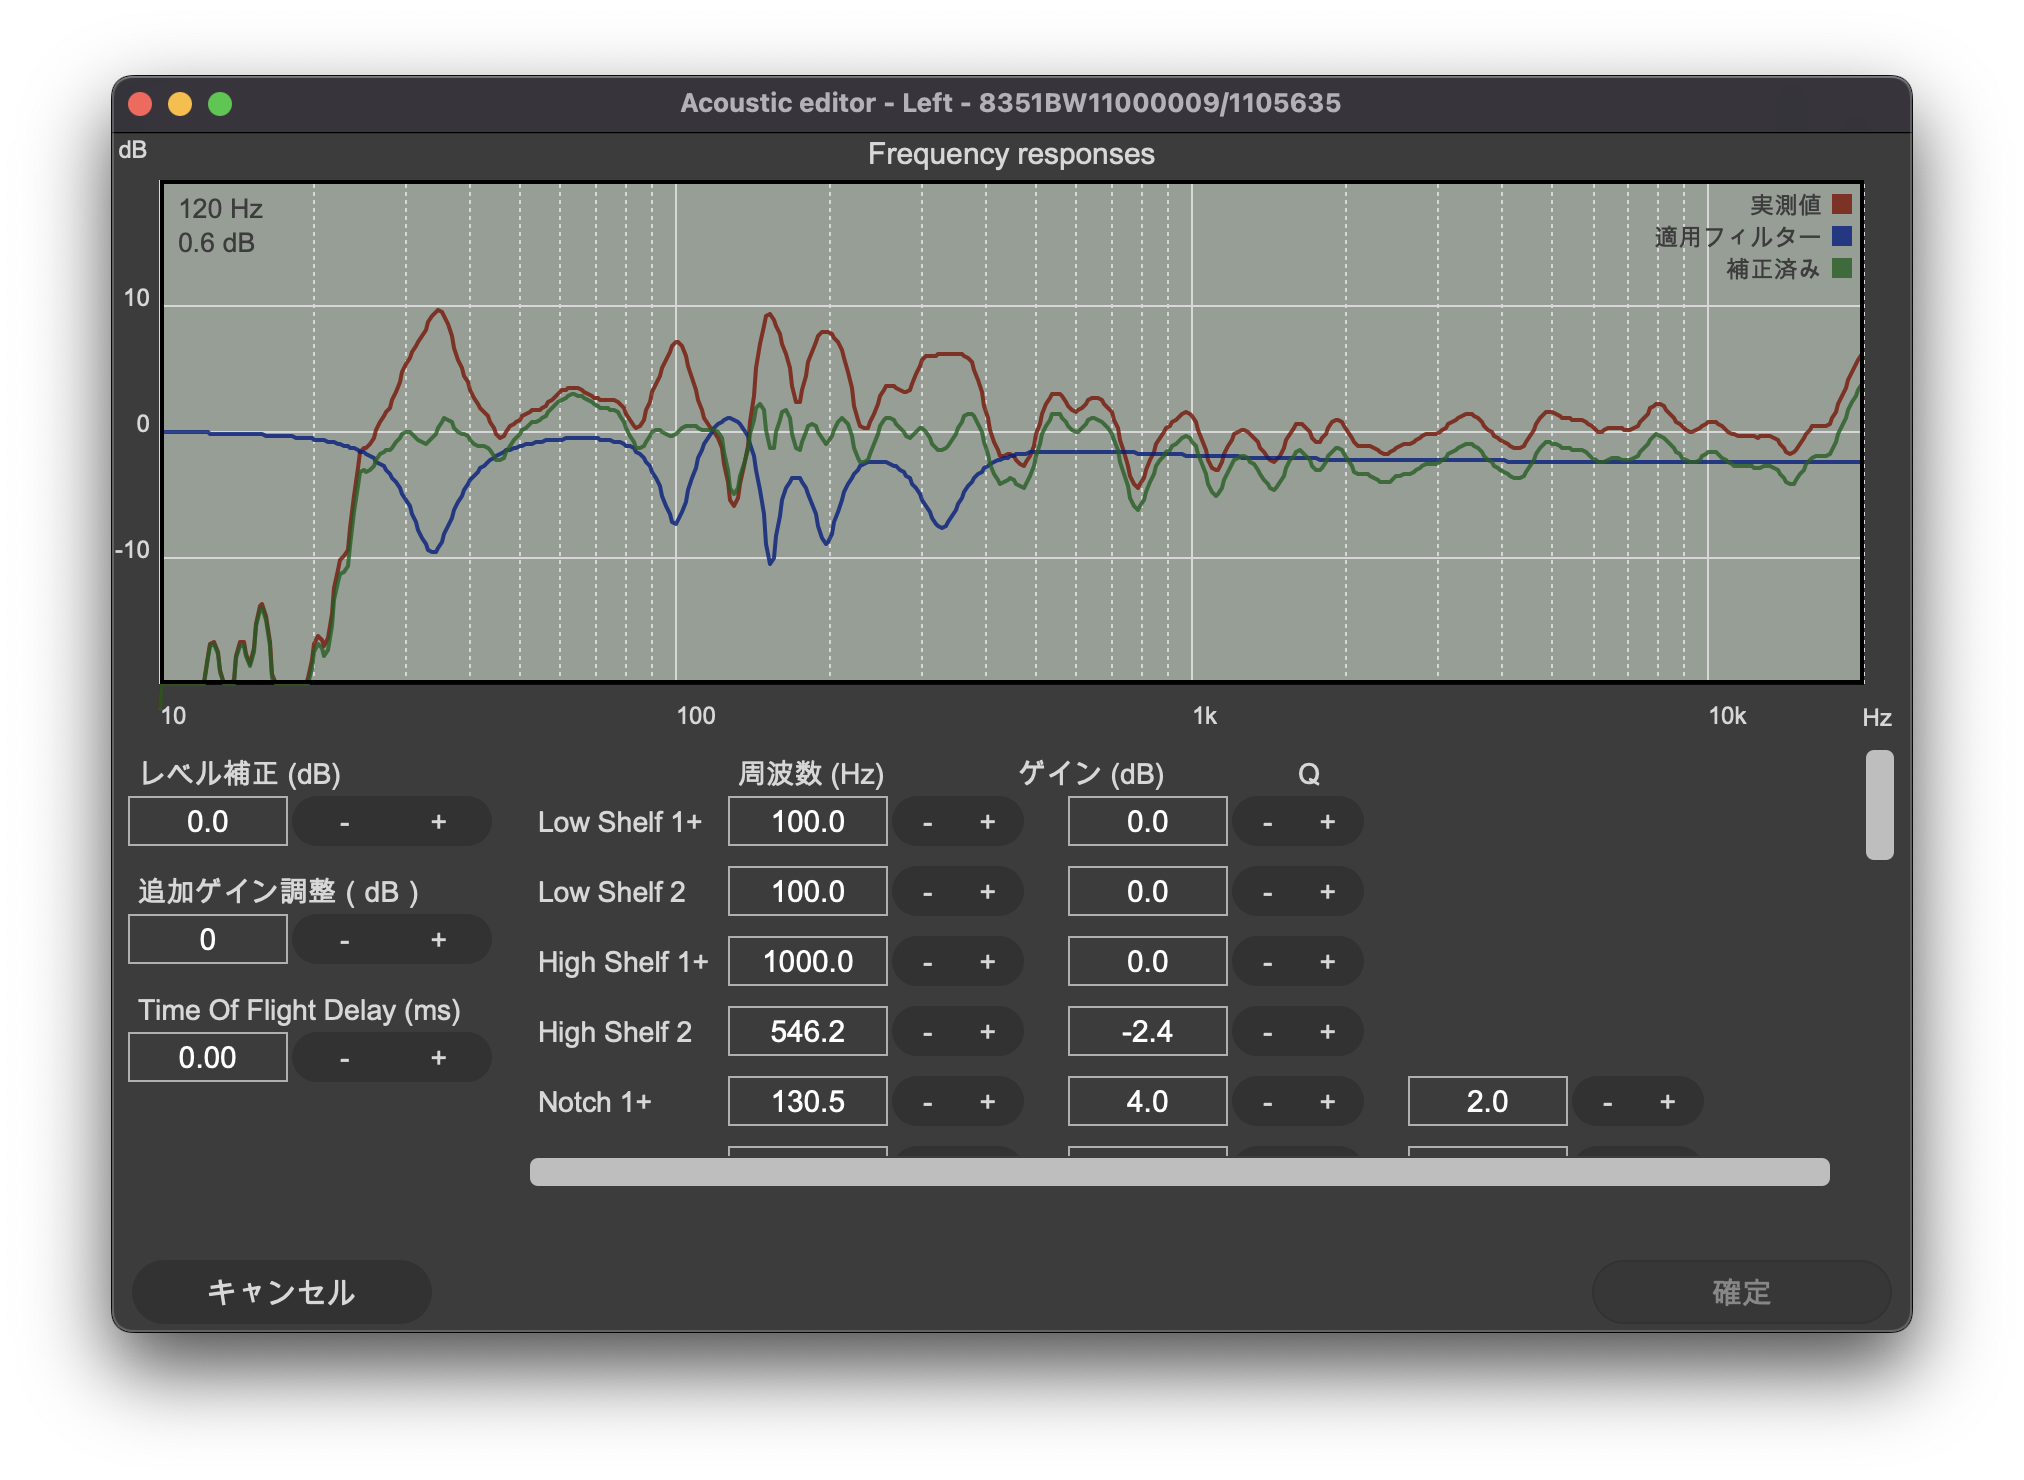Raise High Shelf 2 gain with plus
The height and width of the screenshot is (1480, 2024).
pyautogui.click(x=1328, y=1032)
